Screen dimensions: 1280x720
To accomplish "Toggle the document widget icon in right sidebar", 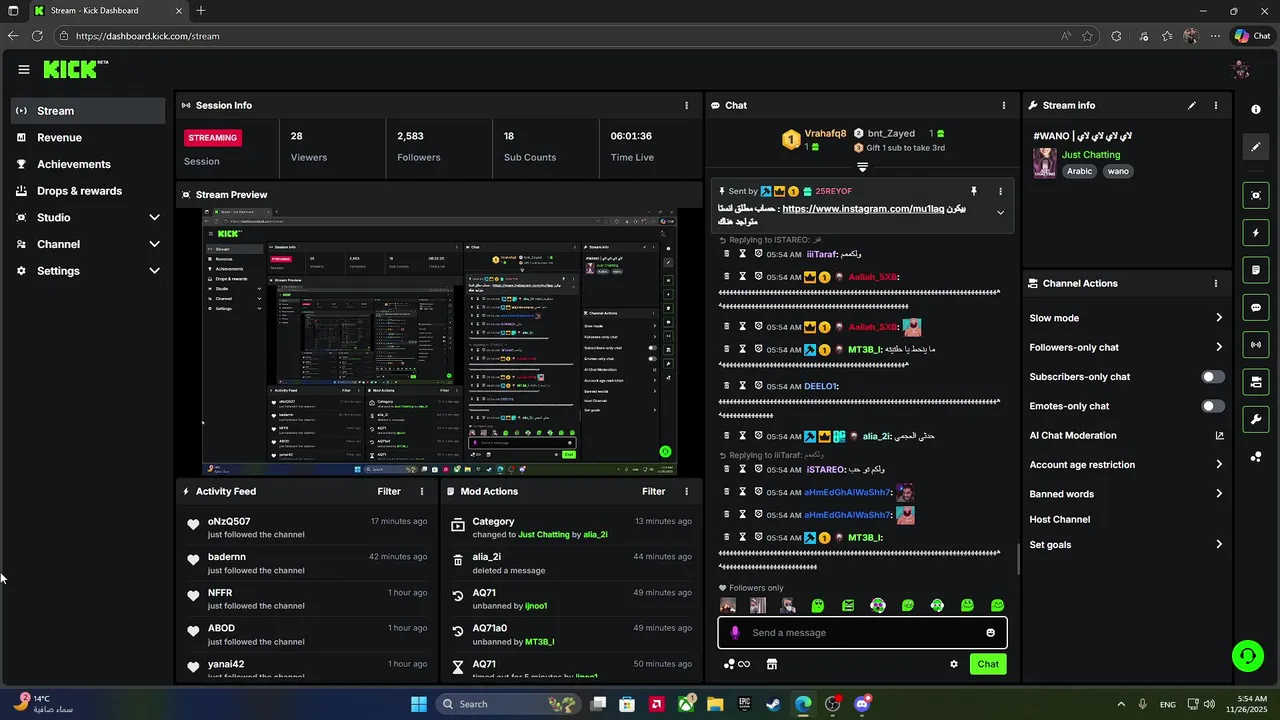I will click(x=1256, y=270).
